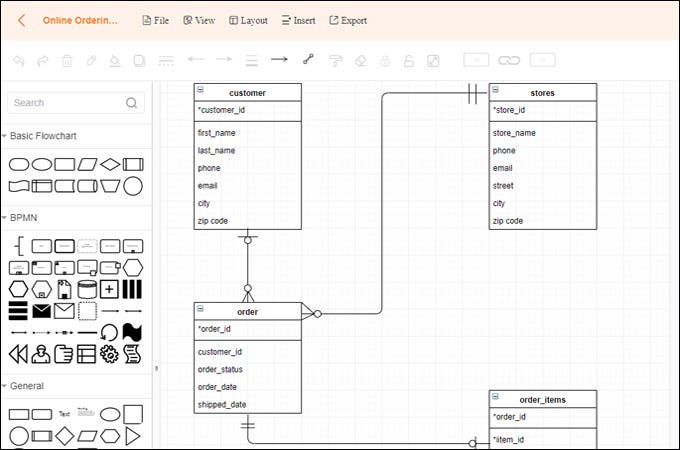Collapse the order table
The width and height of the screenshot is (680, 450).
(200, 309)
